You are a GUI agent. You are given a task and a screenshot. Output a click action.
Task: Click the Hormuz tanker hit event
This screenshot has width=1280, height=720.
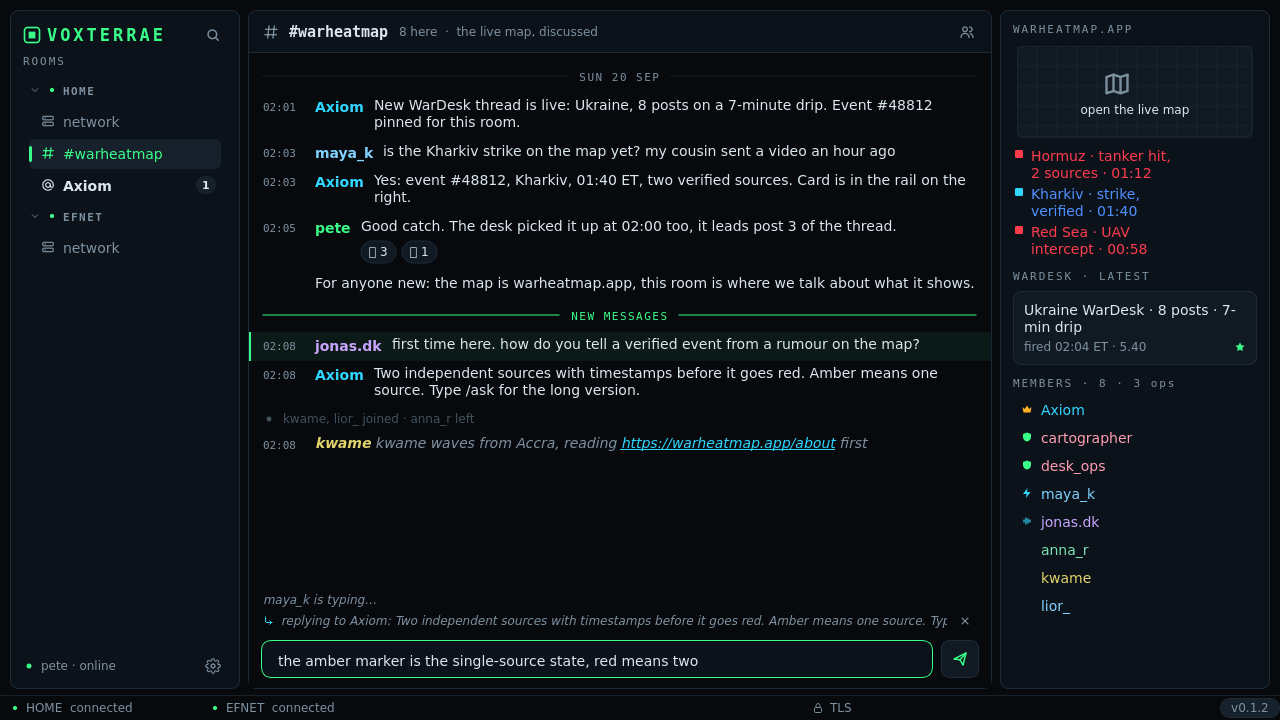point(1100,165)
